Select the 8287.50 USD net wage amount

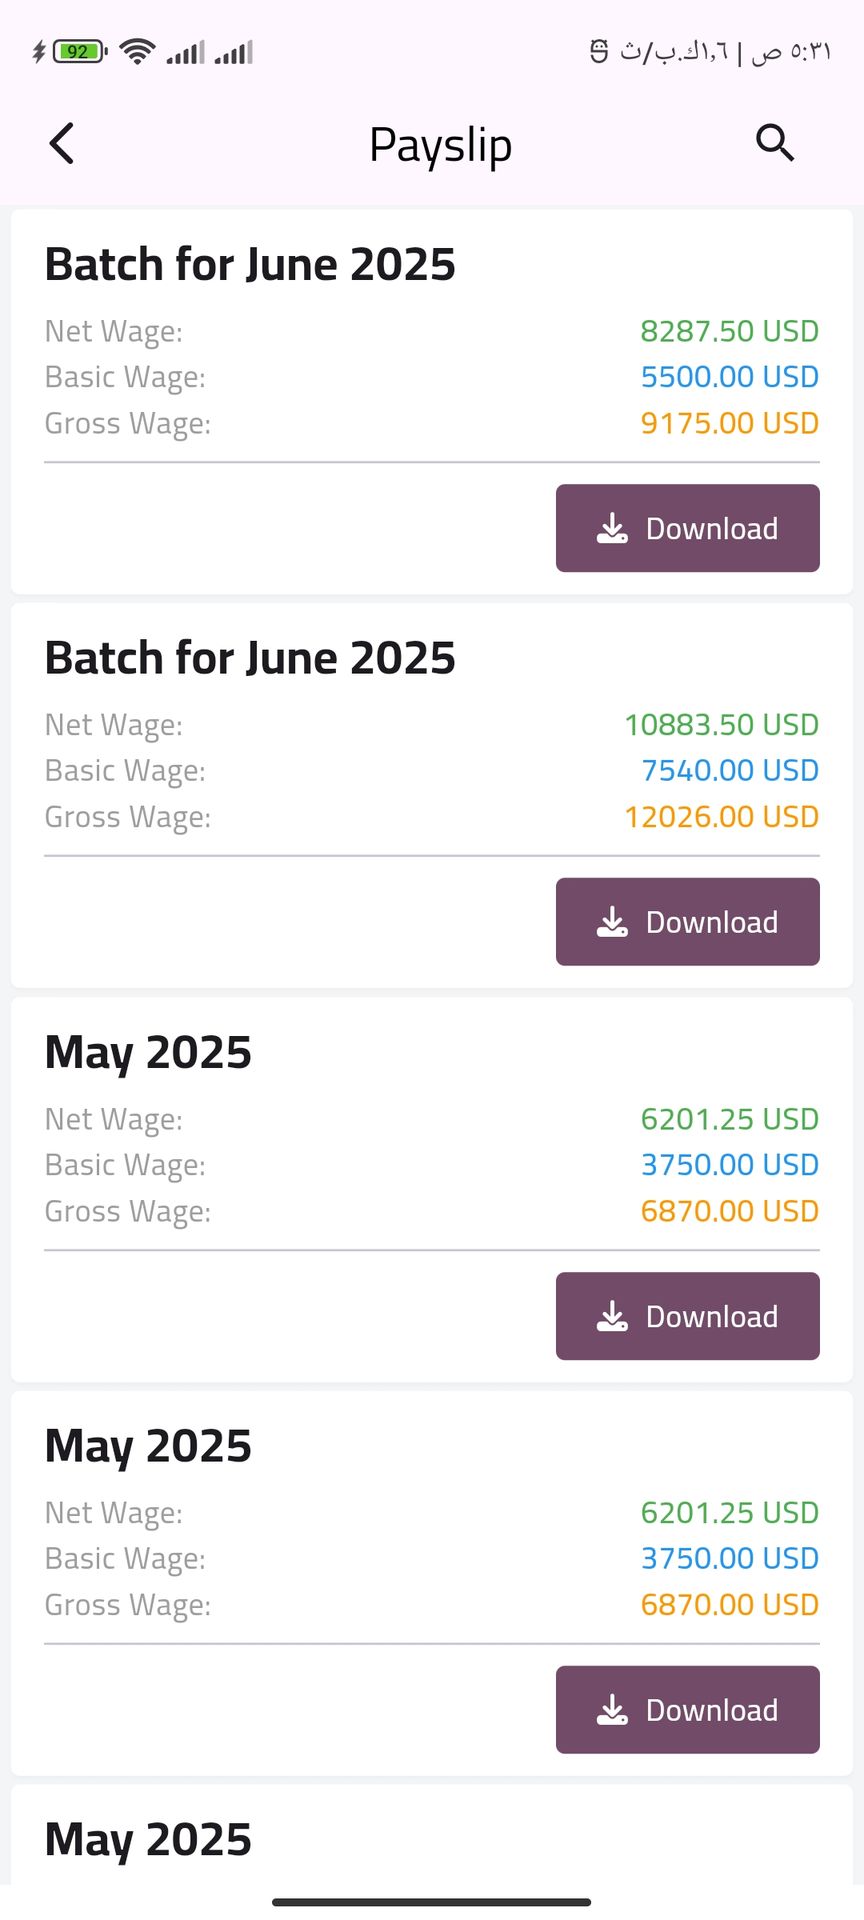point(729,331)
